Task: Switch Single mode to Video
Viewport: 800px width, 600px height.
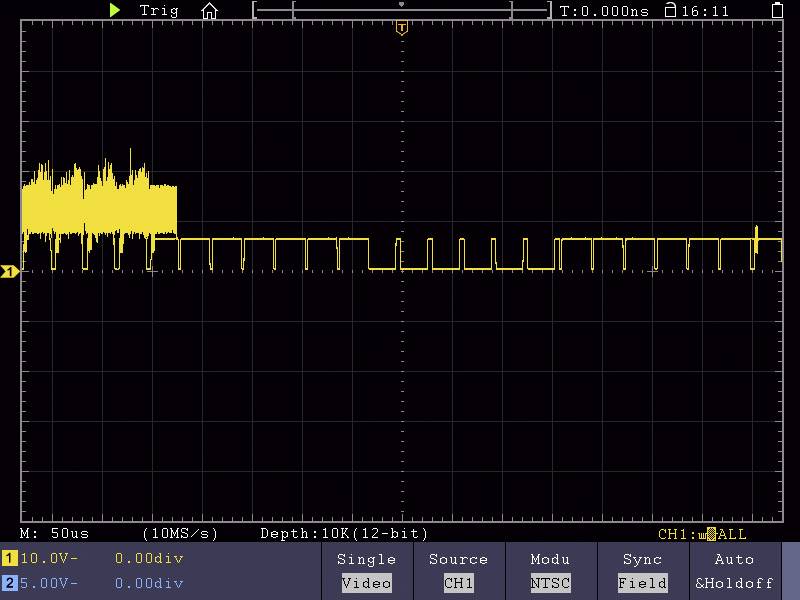Action: (x=366, y=583)
